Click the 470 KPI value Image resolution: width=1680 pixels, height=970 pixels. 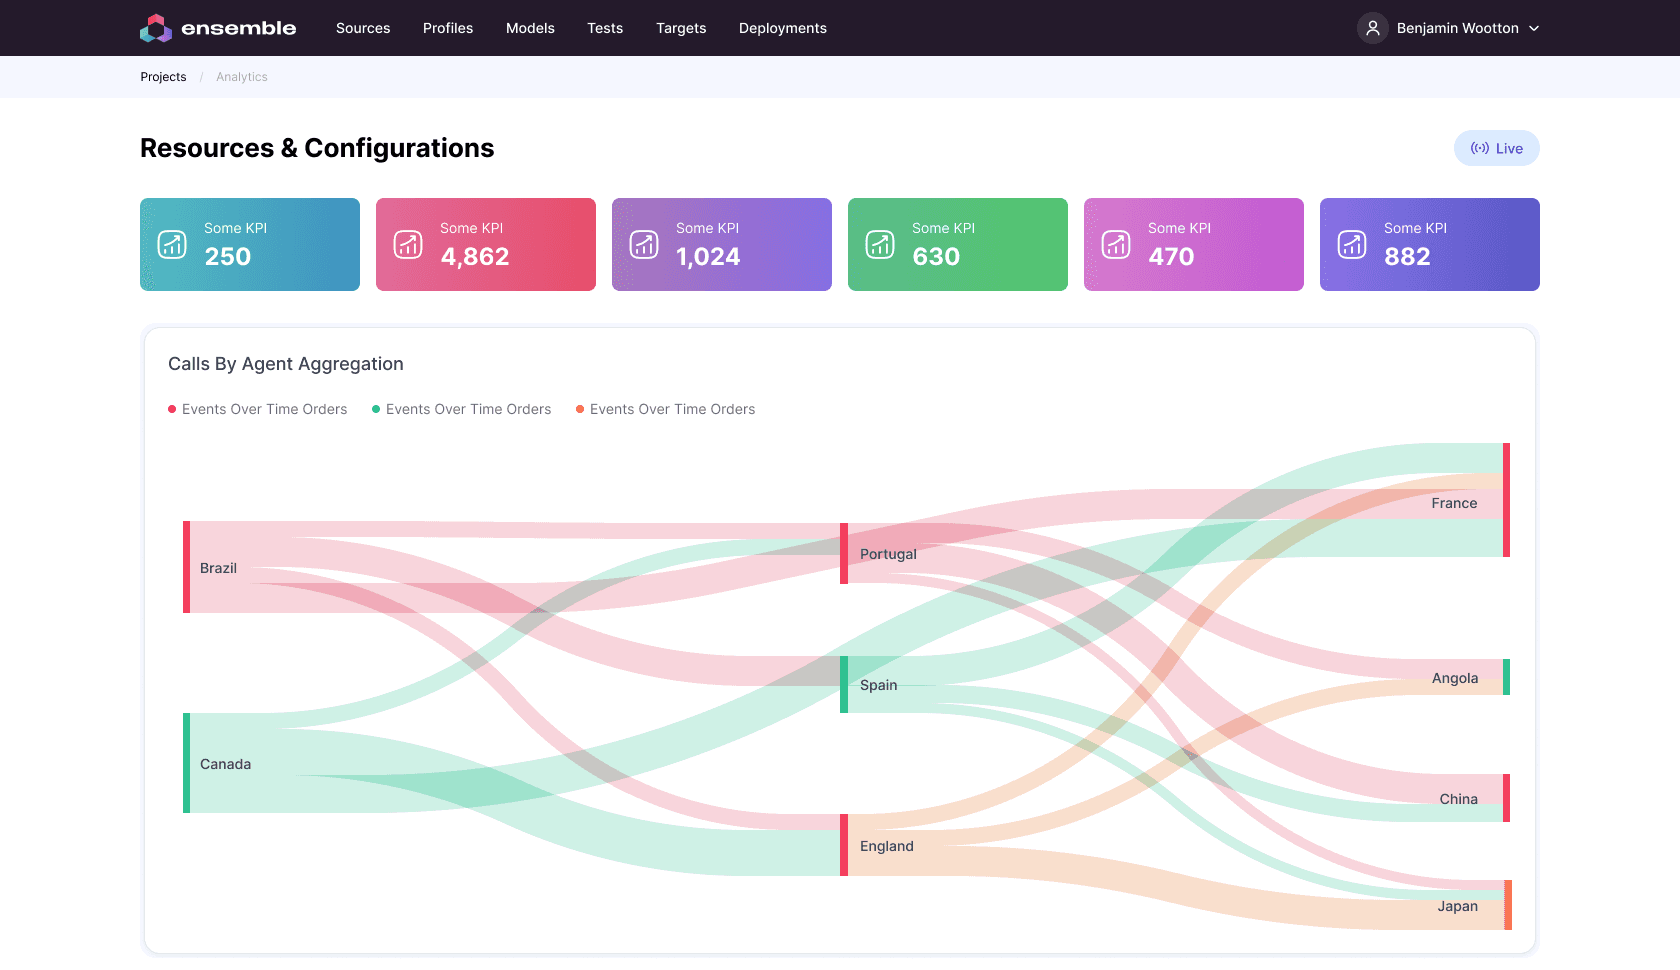click(x=1171, y=257)
